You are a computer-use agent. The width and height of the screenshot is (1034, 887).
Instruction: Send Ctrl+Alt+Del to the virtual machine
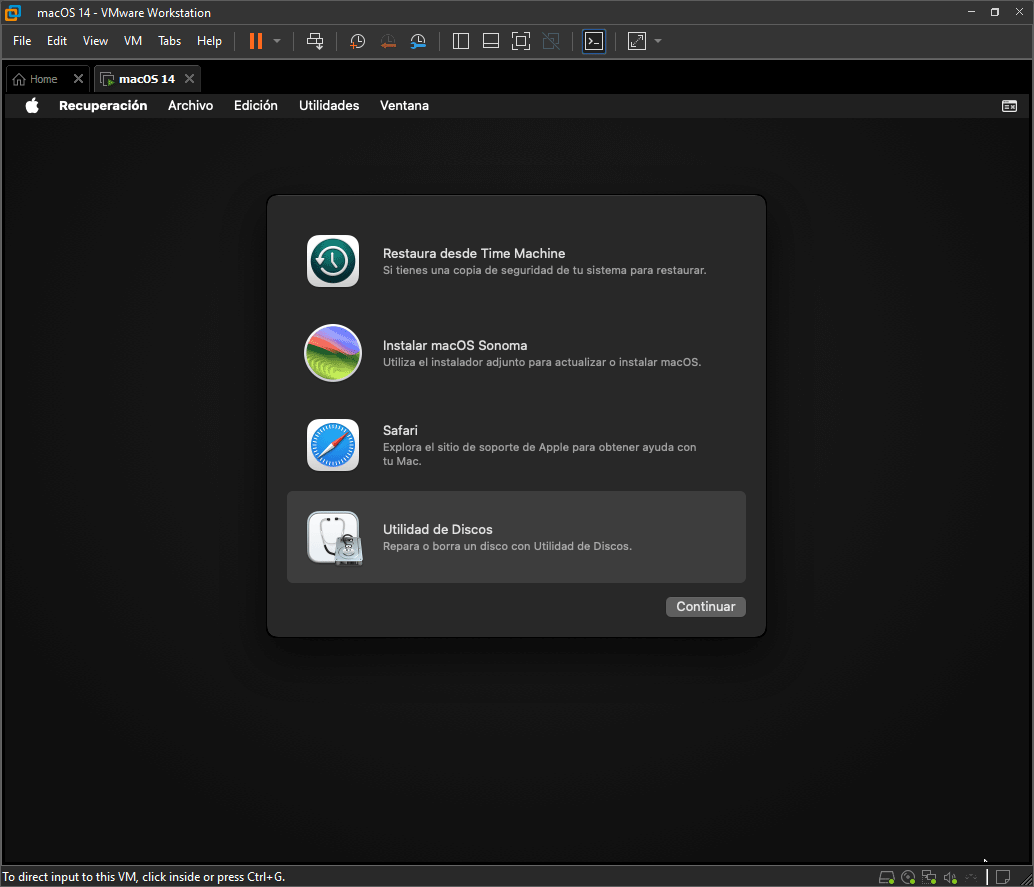(315, 41)
